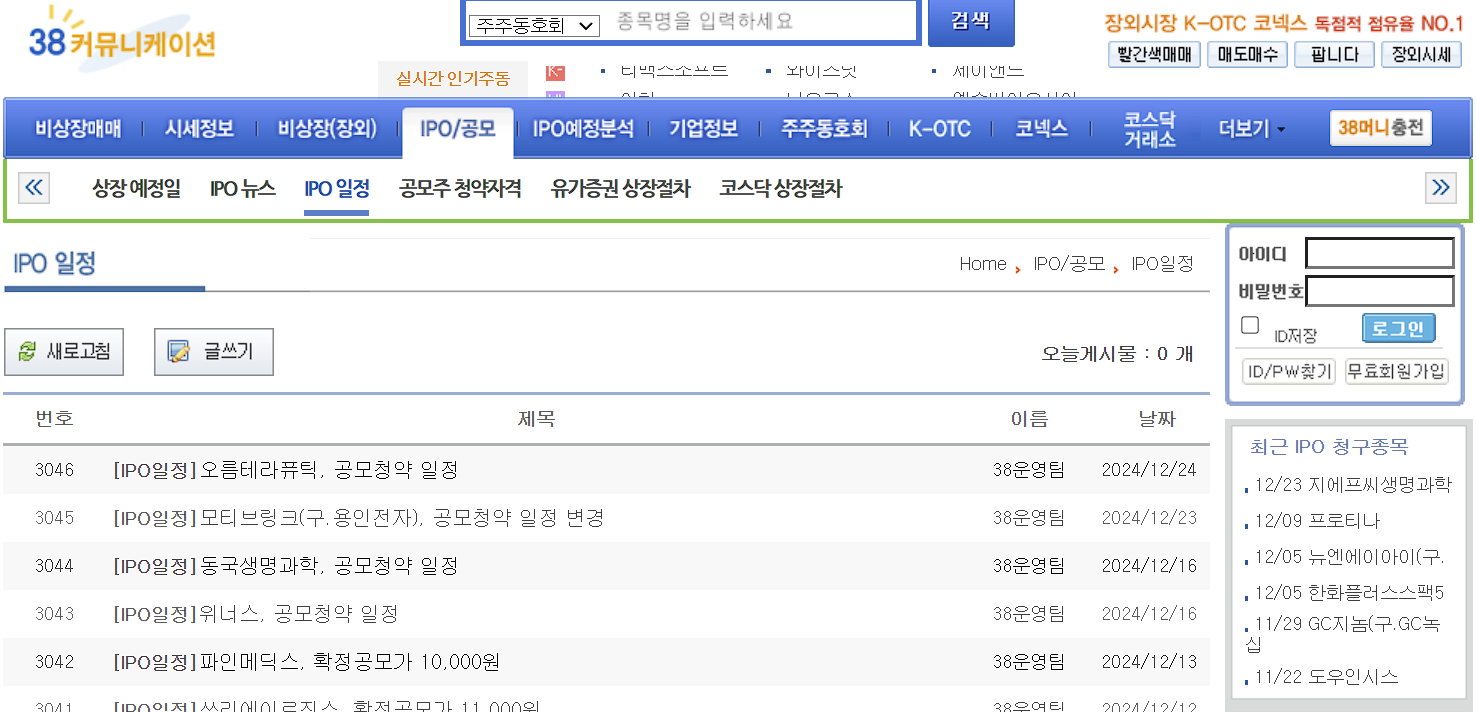This screenshot has height=712, width=1476.
Task: Click the red K- badge near 티맥스소프트
Action: (556, 72)
